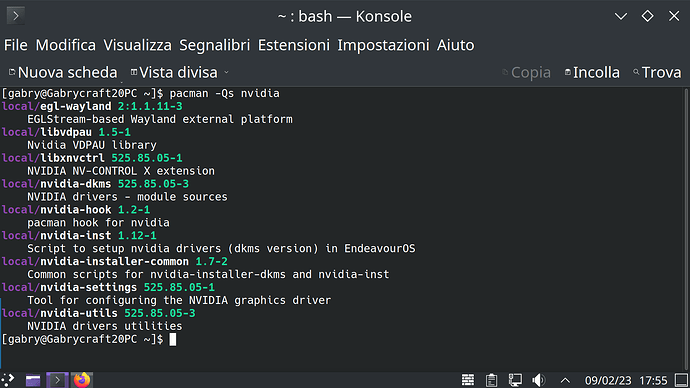Click the 'nvidia-dkms' package name
This screenshot has width=690, height=388.
[x=76, y=184]
